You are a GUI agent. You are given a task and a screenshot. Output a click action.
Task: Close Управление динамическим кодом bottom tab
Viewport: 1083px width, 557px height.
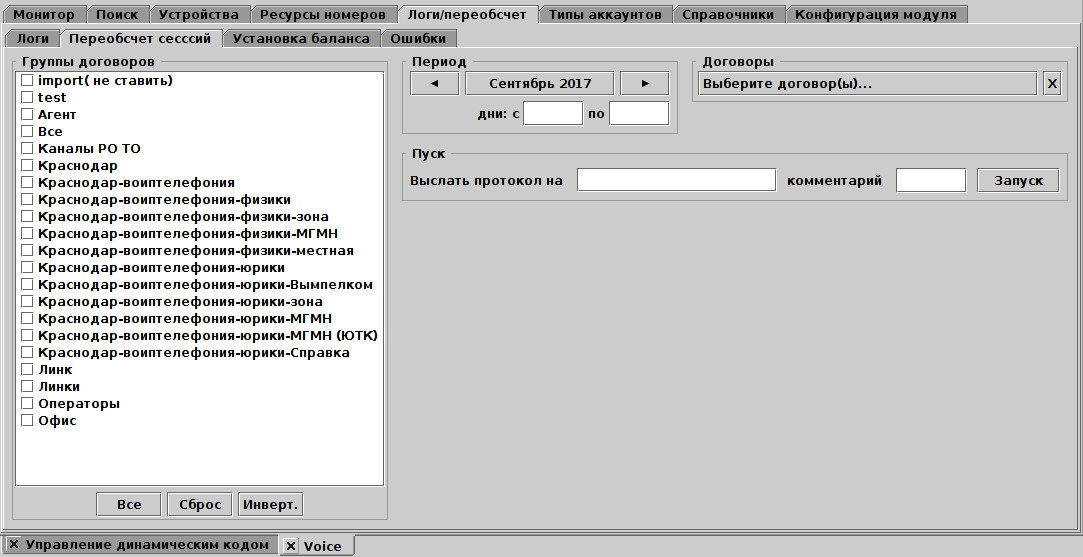pyautogui.click(x=13, y=544)
